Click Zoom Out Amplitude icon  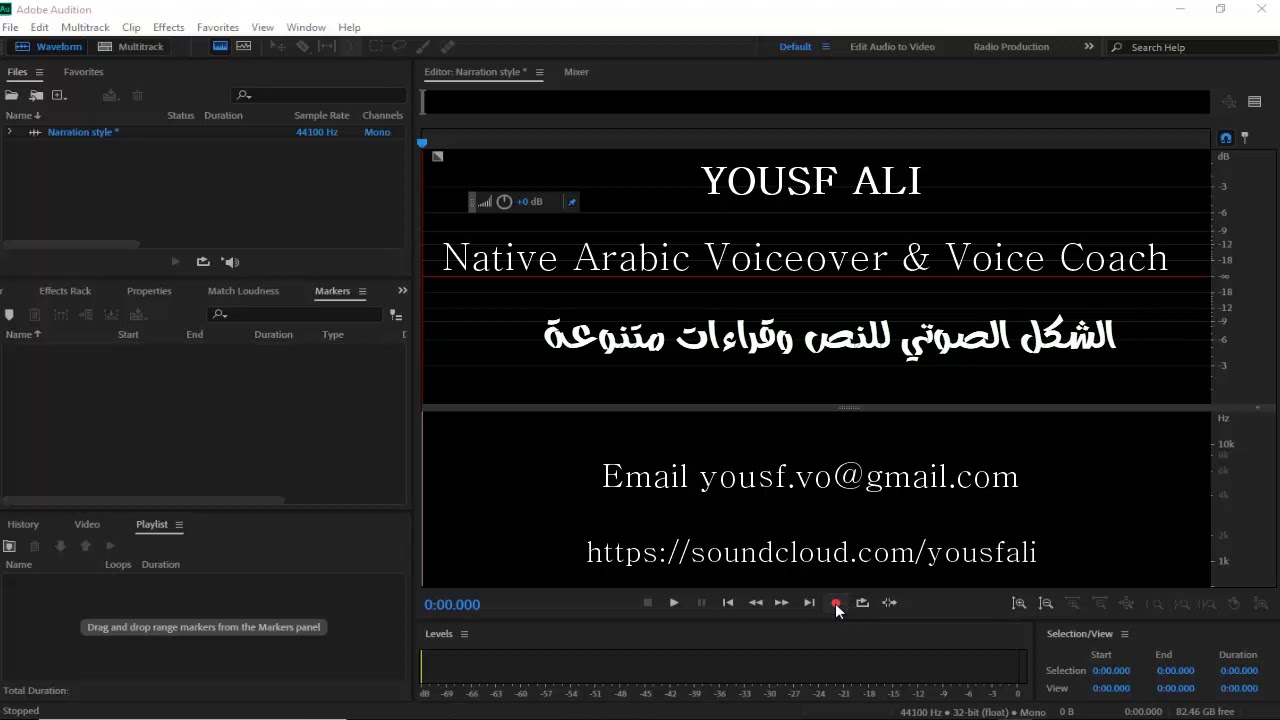1046,603
